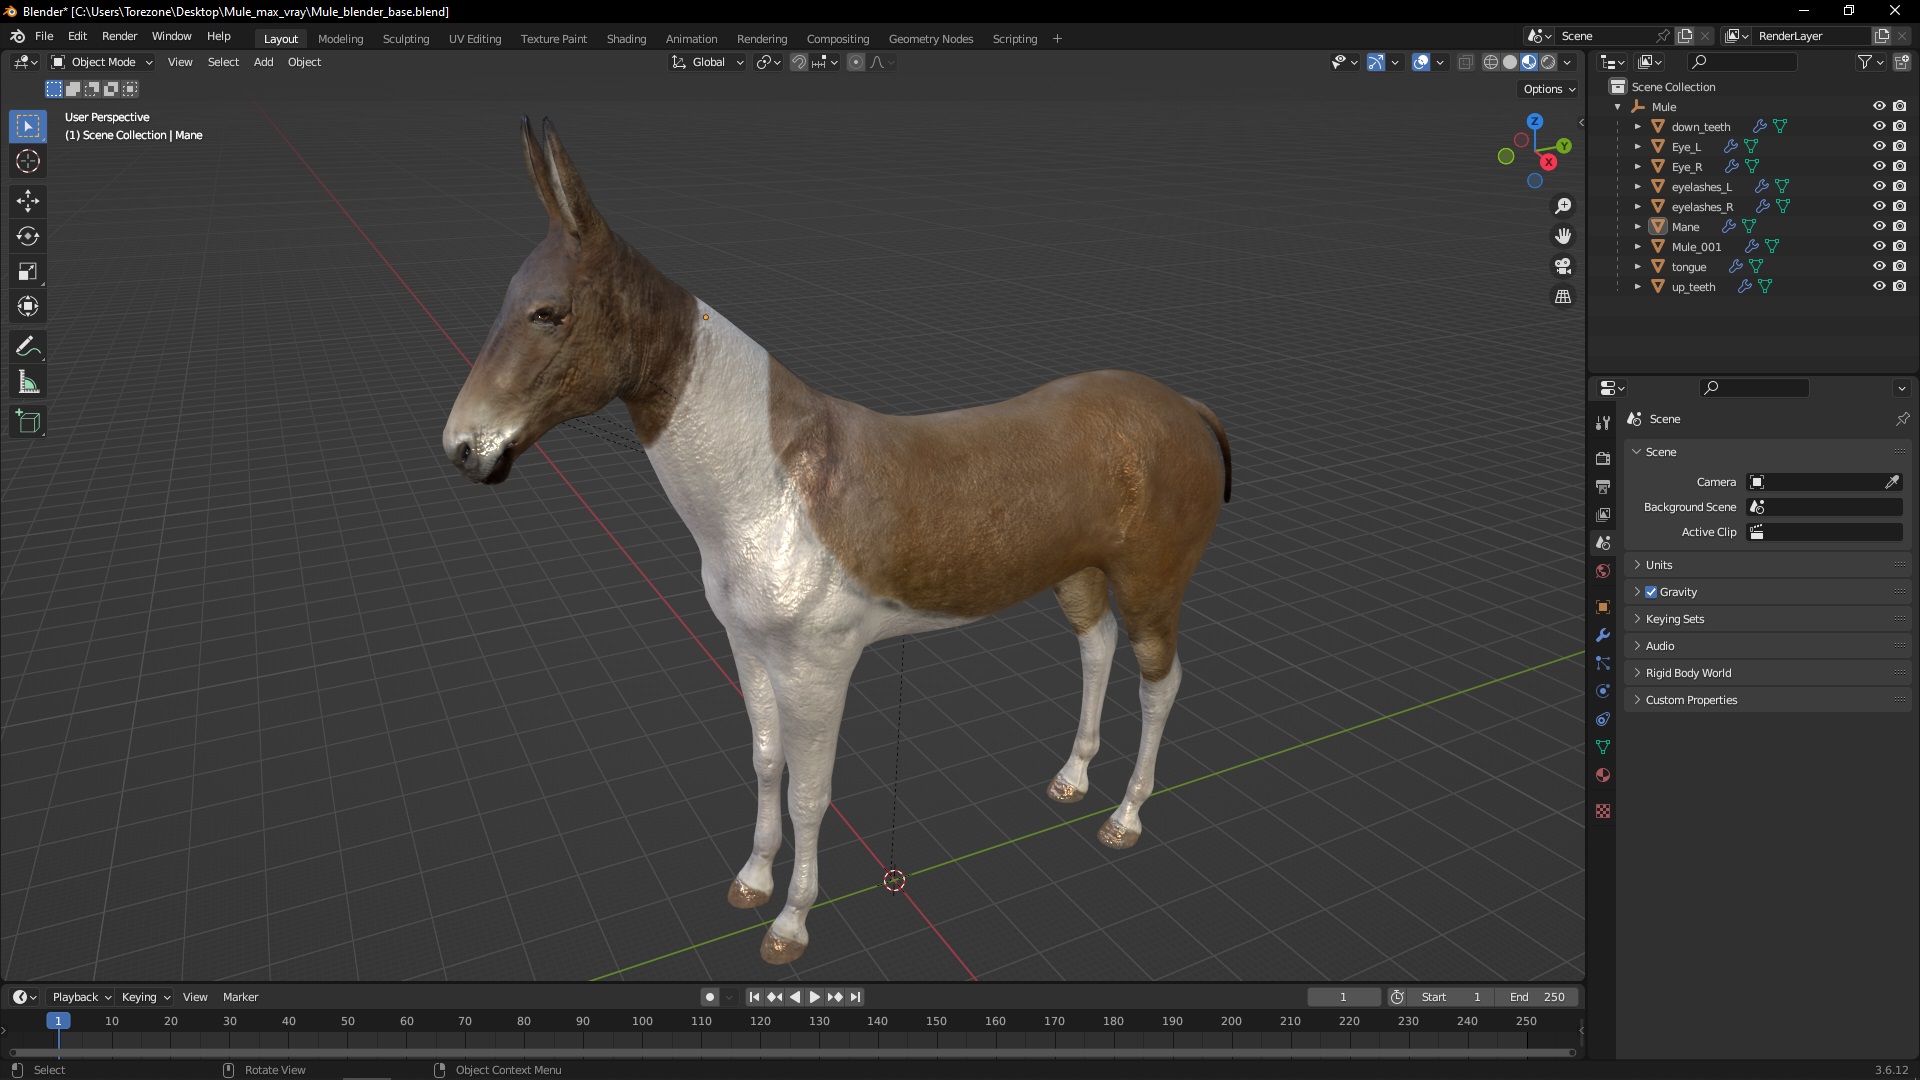This screenshot has width=1920, height=1080.
Task: Open the Render menu
Action: pos(119,36)
